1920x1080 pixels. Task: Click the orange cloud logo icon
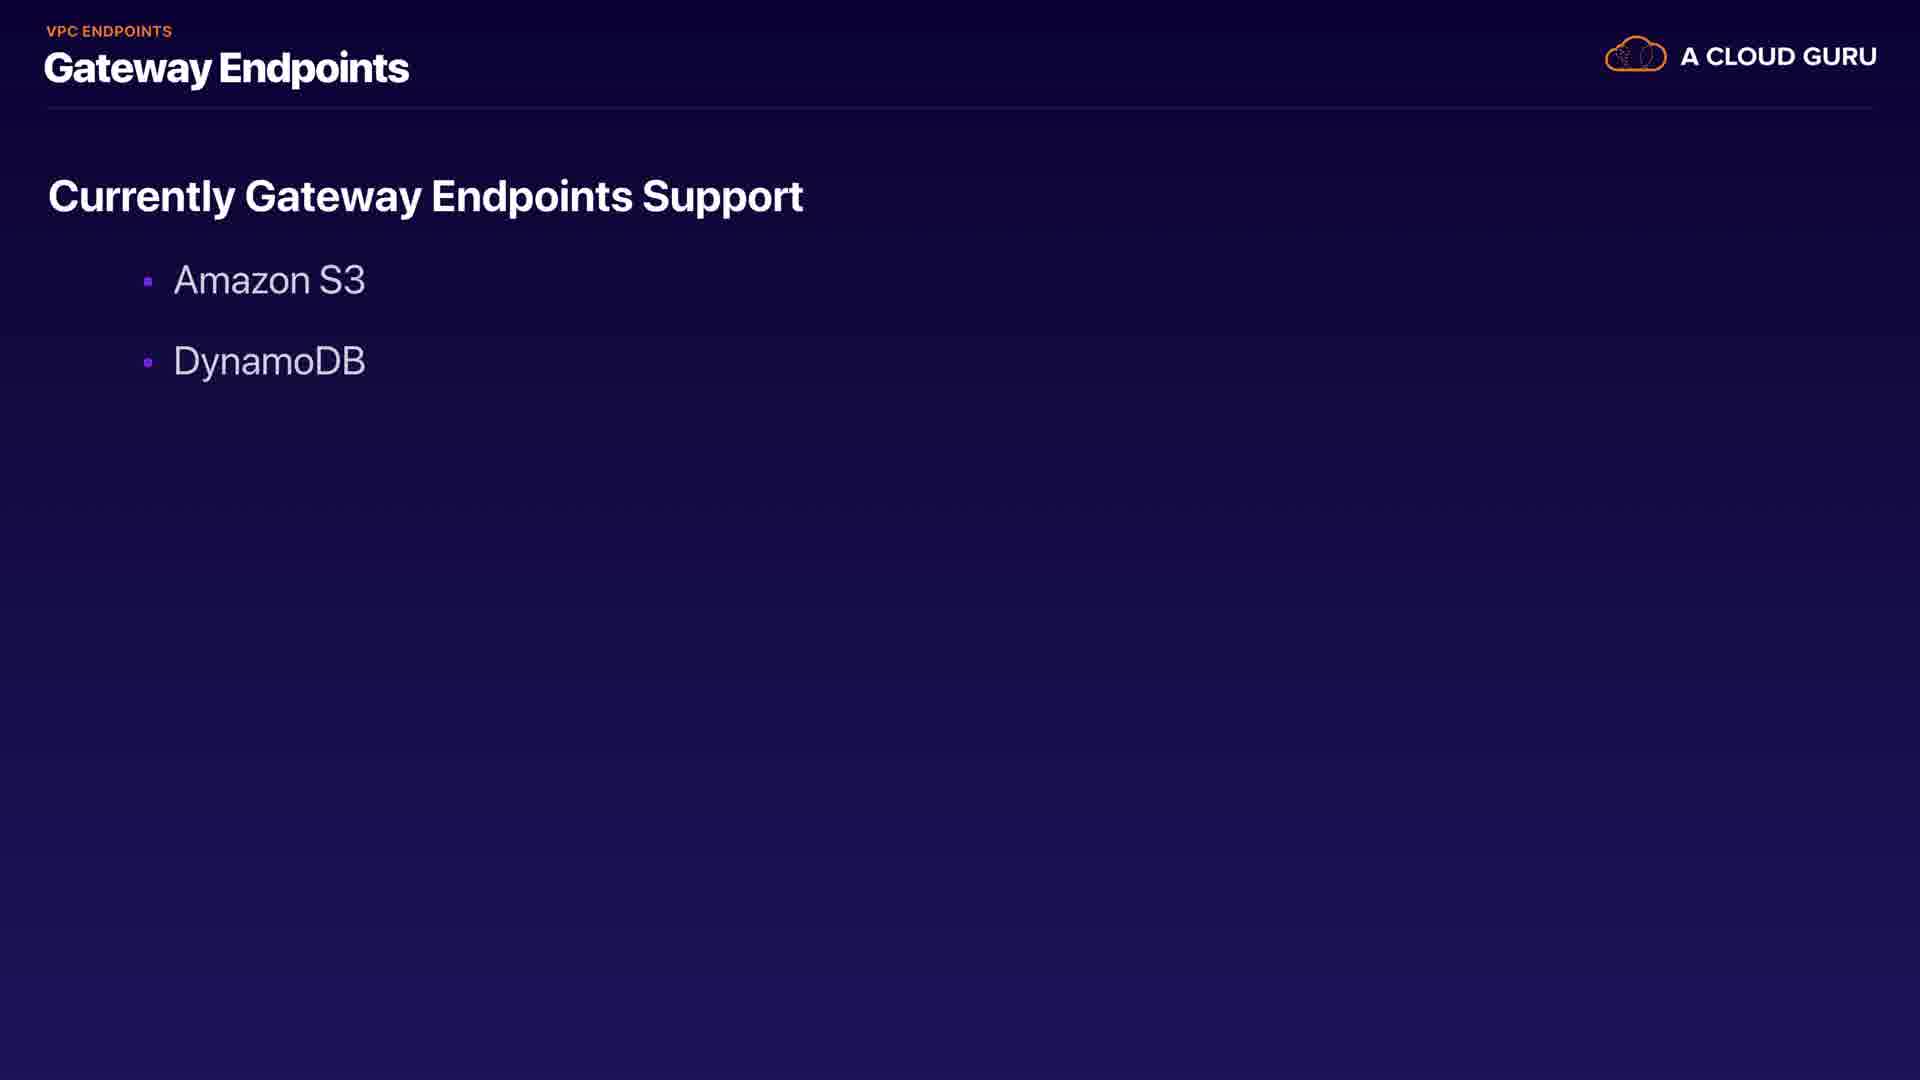click(1635, 55)
